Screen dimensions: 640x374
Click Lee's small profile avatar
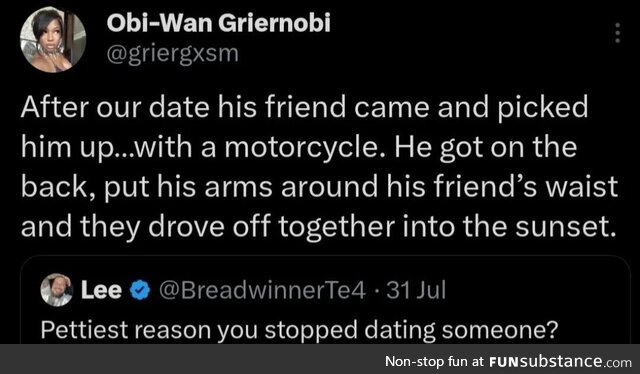[x=57, y=290]
